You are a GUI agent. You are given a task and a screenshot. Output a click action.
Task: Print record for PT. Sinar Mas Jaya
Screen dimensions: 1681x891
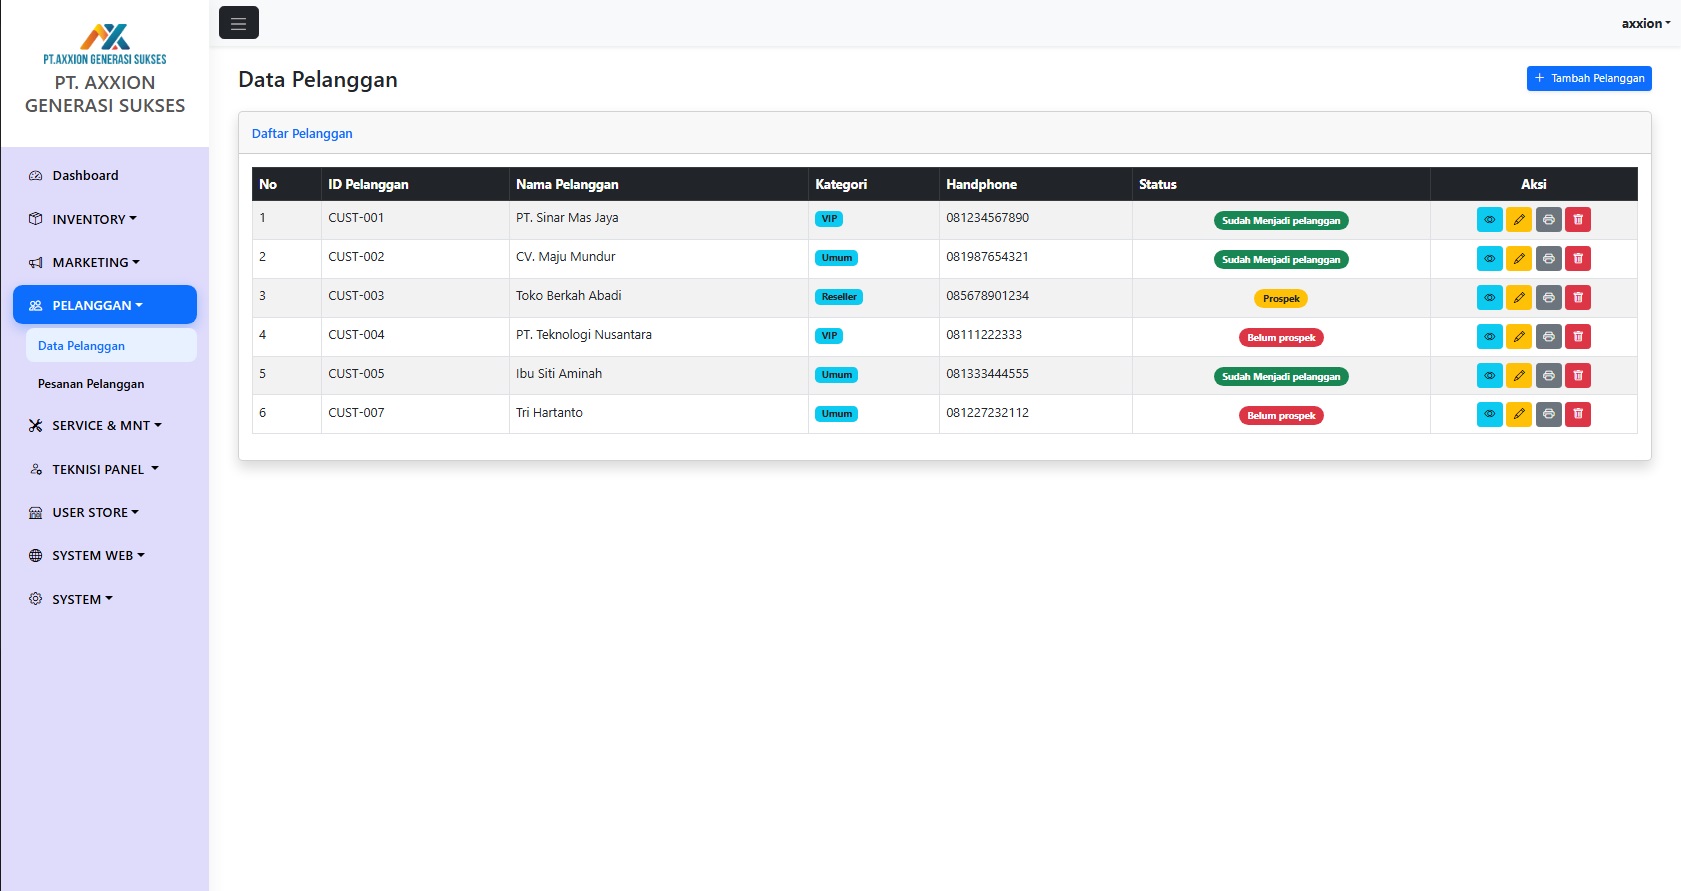click(x=1548, y=220)
